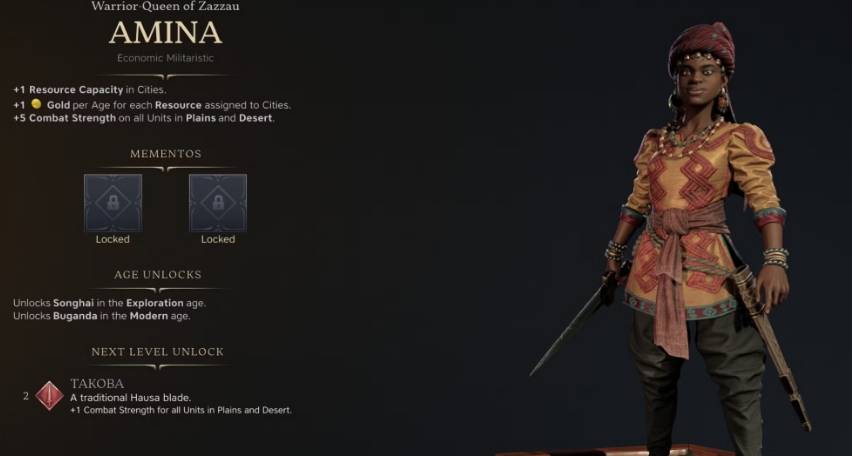Click the first locked memento slot

pos(113,203)
